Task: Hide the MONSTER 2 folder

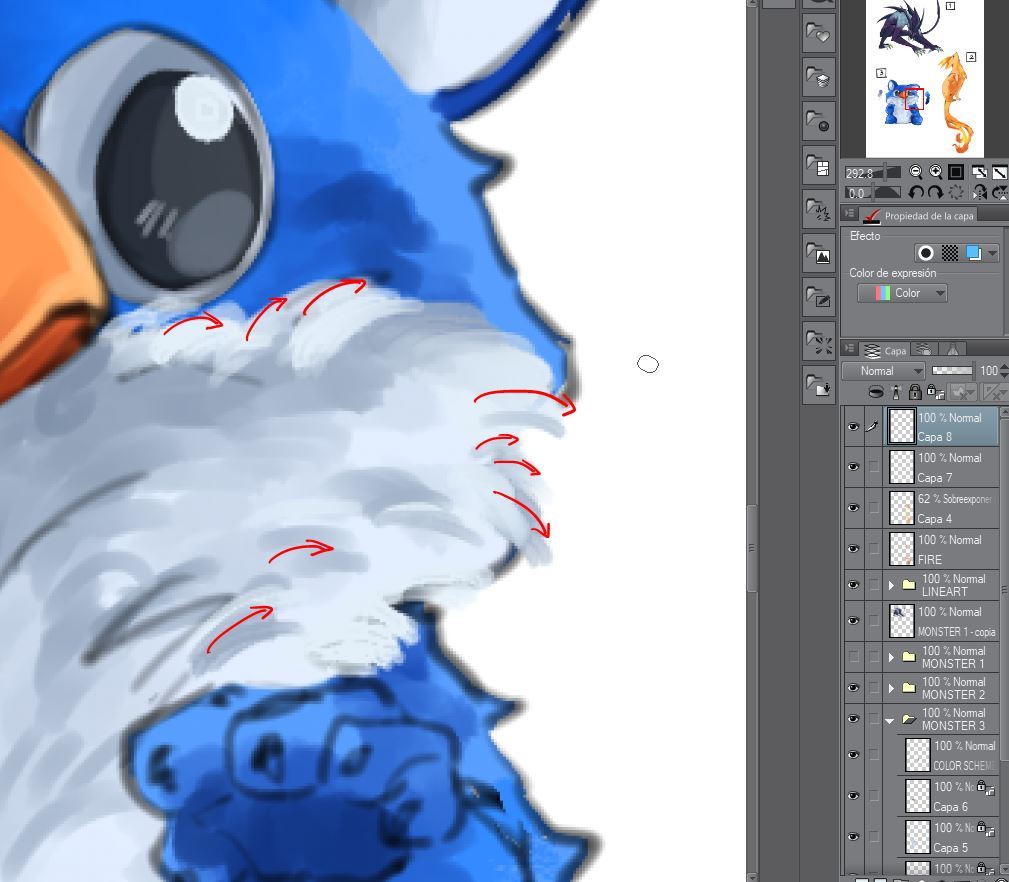Action: point(853,688)
